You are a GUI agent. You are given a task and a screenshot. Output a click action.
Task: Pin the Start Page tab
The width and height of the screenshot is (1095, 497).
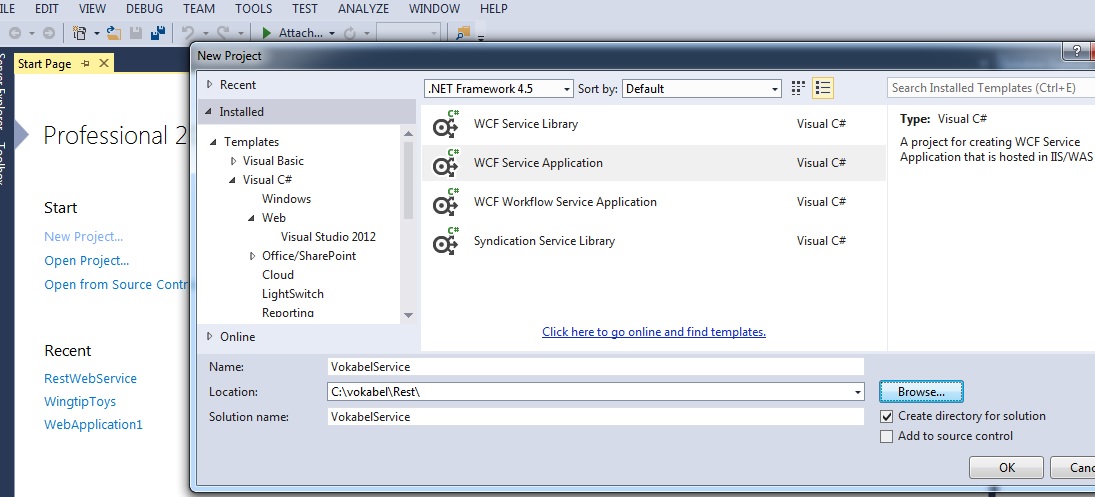pyautogui.click(x=86, y=64)
